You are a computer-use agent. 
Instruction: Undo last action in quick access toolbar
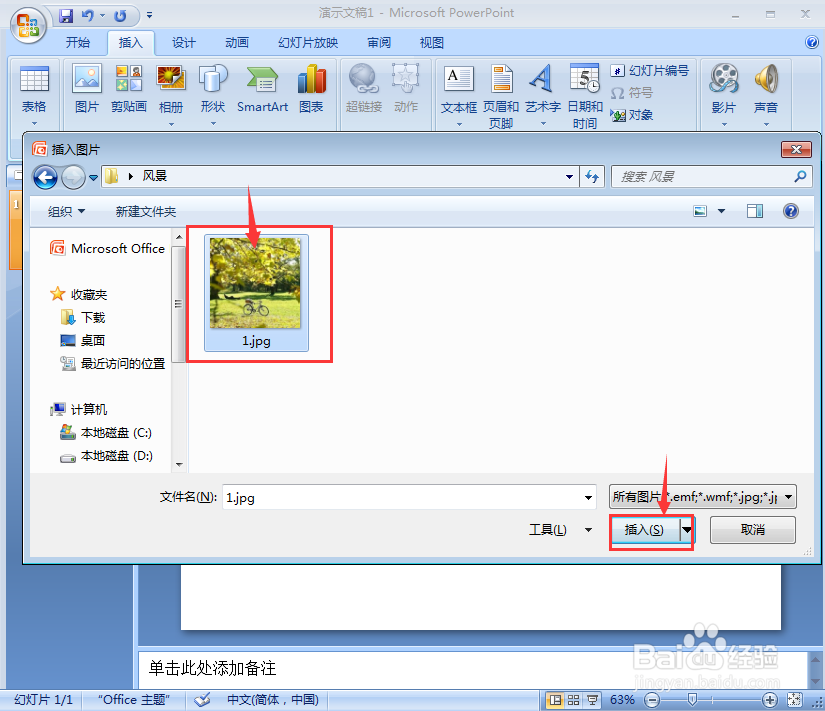(87, 16)
